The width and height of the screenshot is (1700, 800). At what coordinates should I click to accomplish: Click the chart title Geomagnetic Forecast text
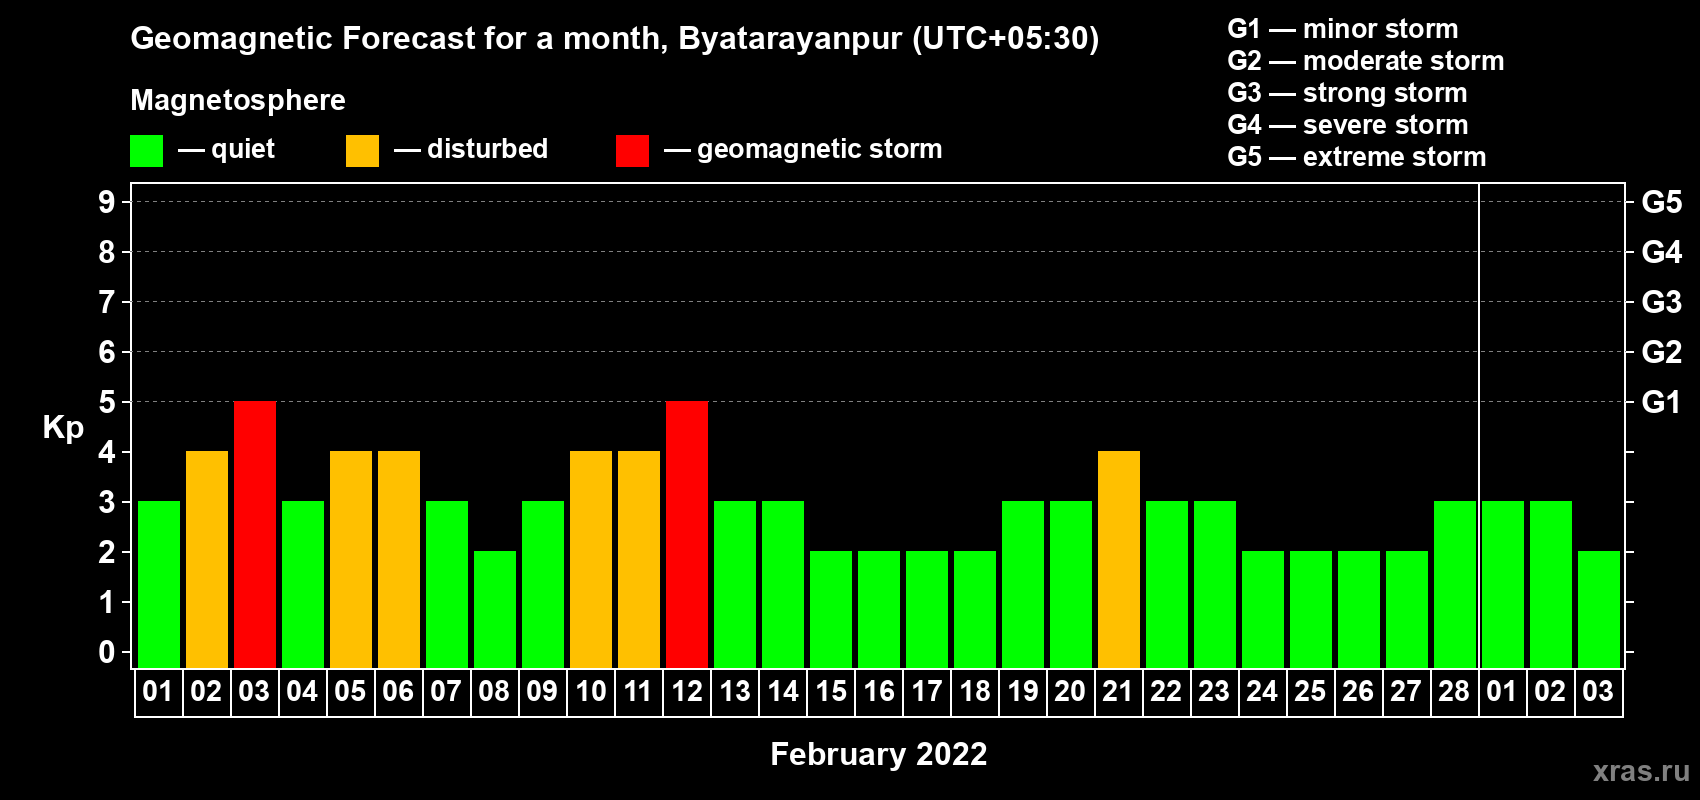pos(615,39)
